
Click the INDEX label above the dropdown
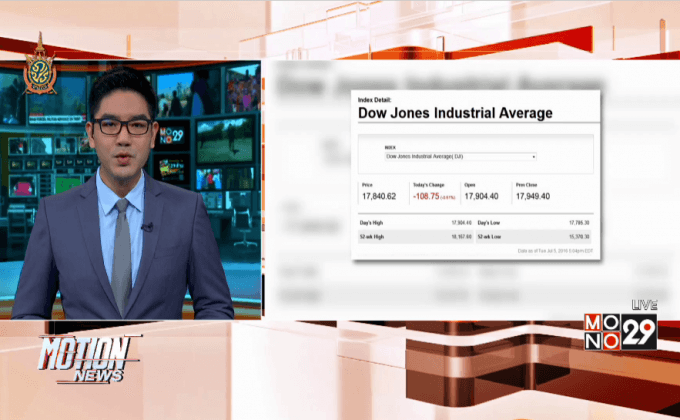(390, 147)
